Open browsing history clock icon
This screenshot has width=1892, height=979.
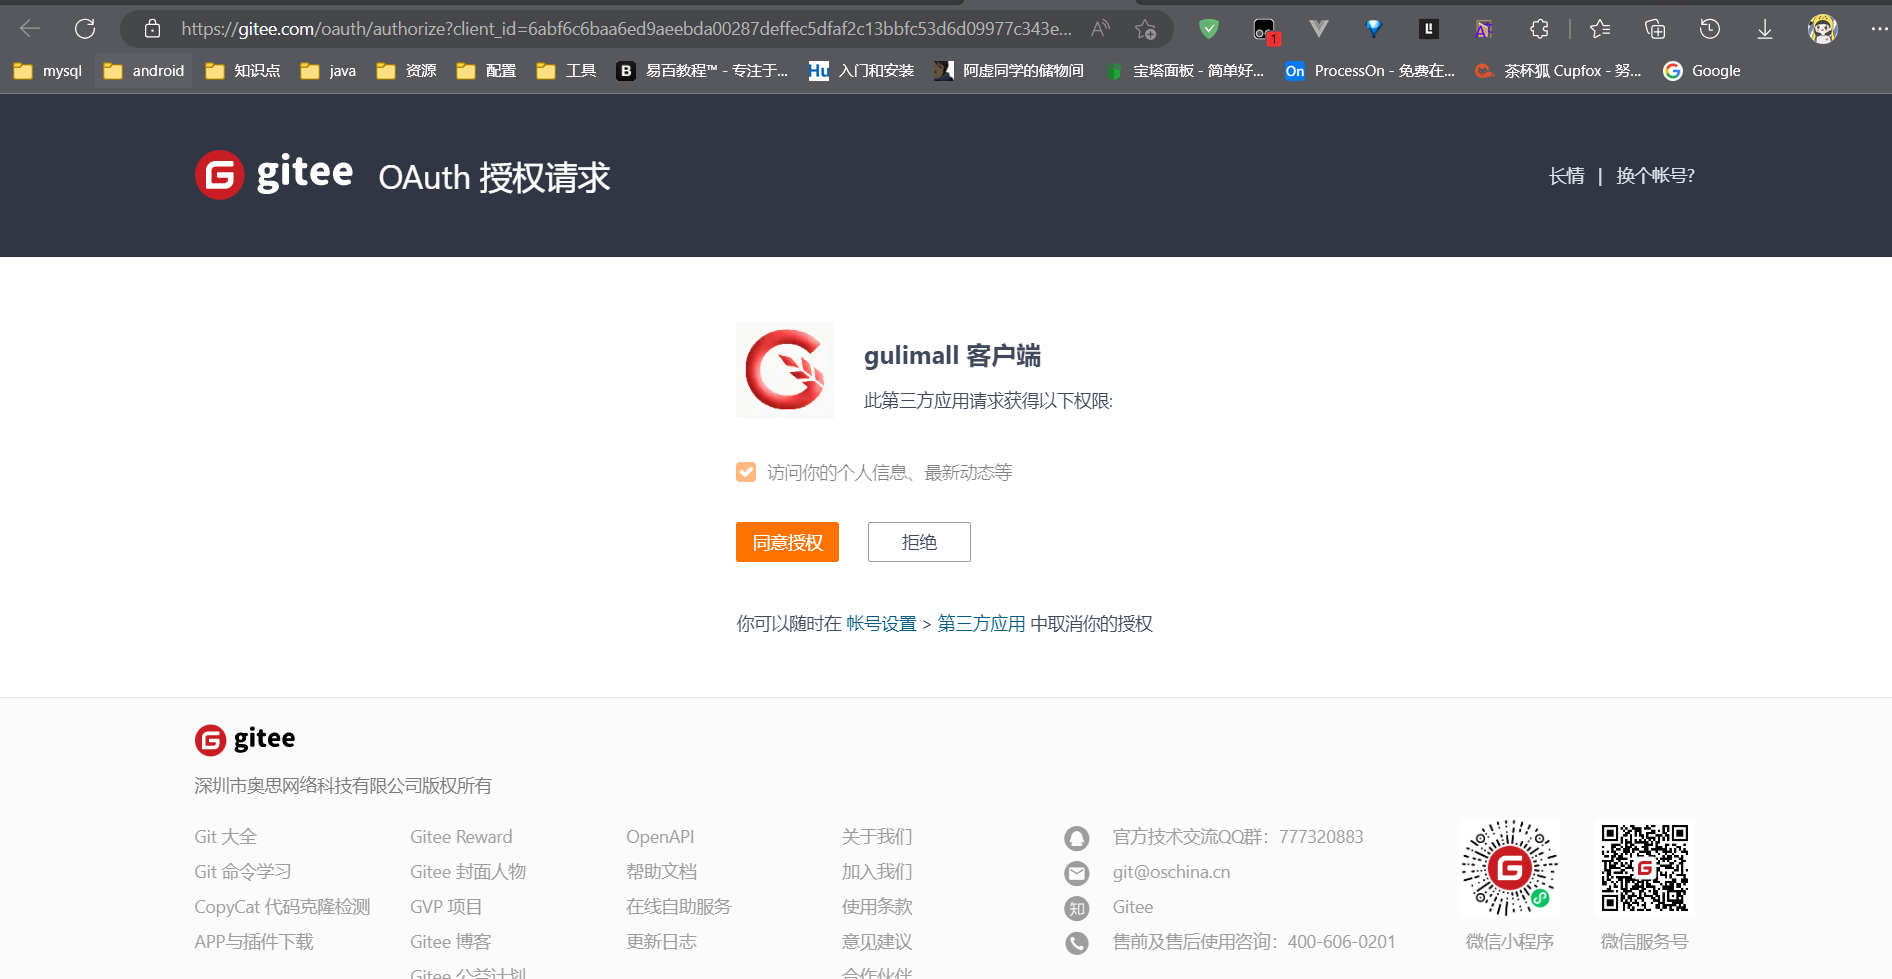click(1710, 29)
